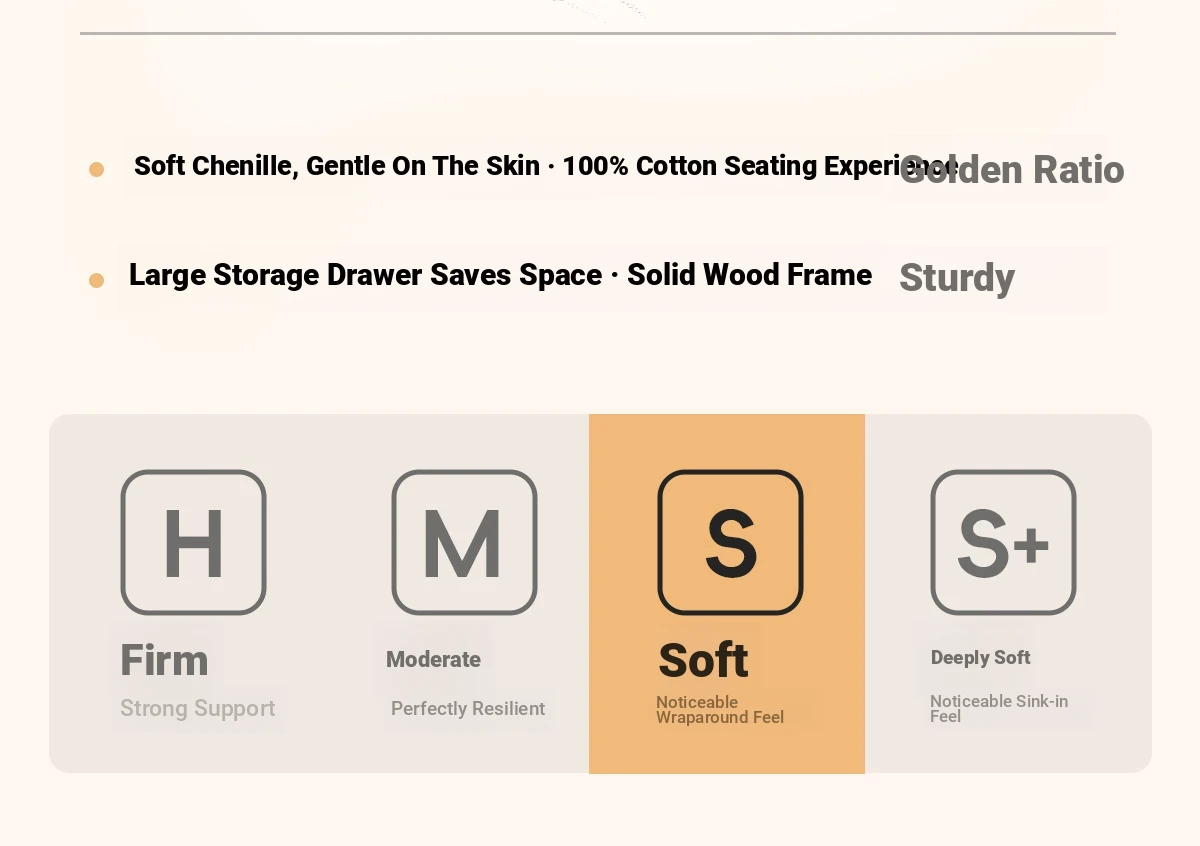Viewport: 1200px width, 846px height.
Task: Click the H firmness icon
Action: (193, 542)
